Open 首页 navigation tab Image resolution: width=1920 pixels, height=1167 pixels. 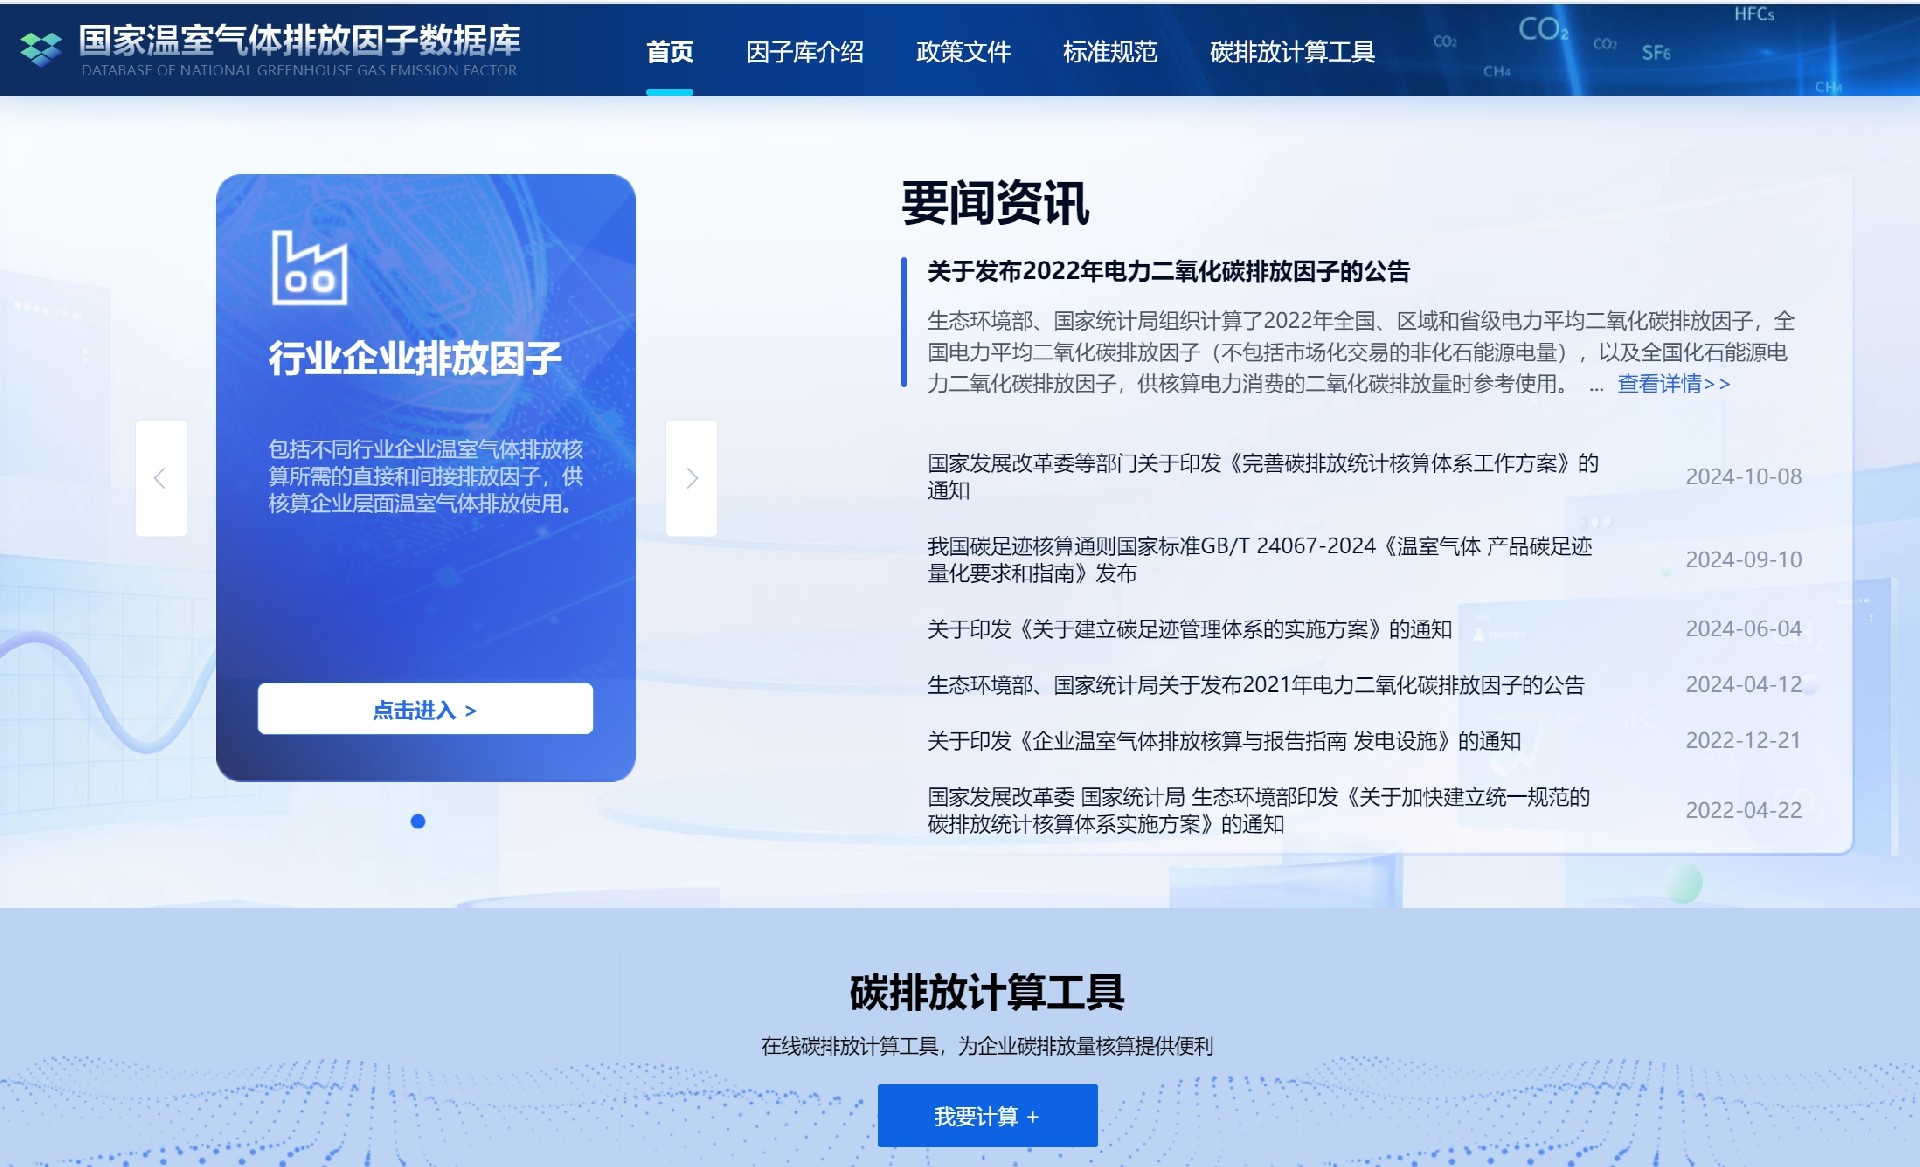pos(669,52)
